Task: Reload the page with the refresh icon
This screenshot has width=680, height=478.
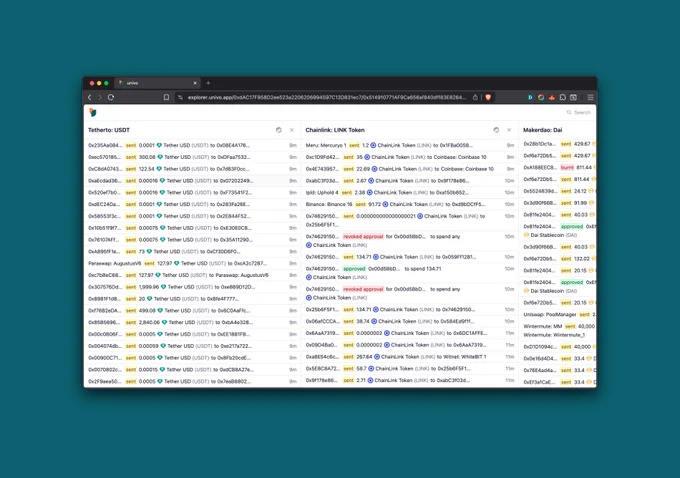Action: point(111,97)
